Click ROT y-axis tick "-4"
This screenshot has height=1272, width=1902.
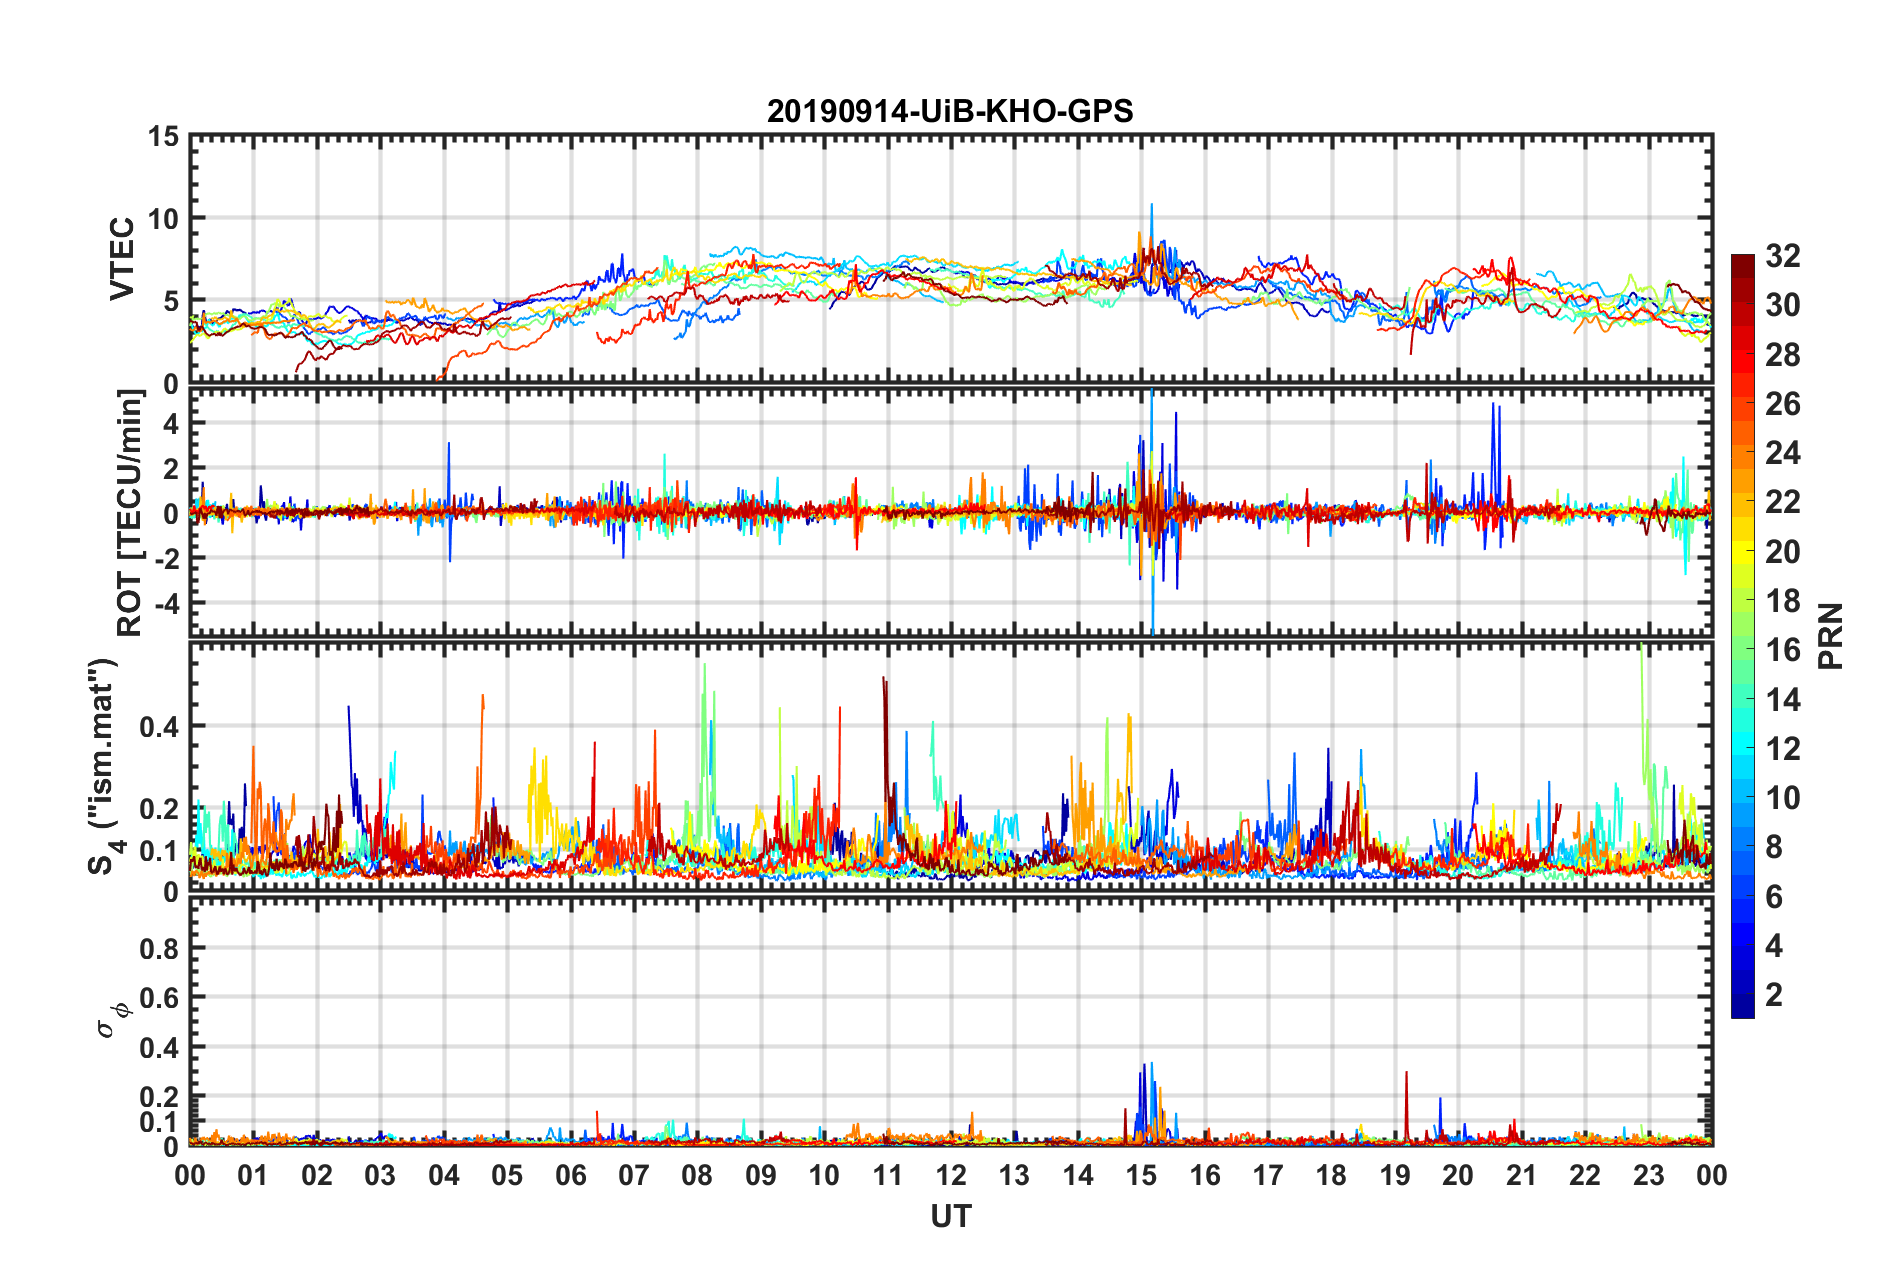click(166, 604)
